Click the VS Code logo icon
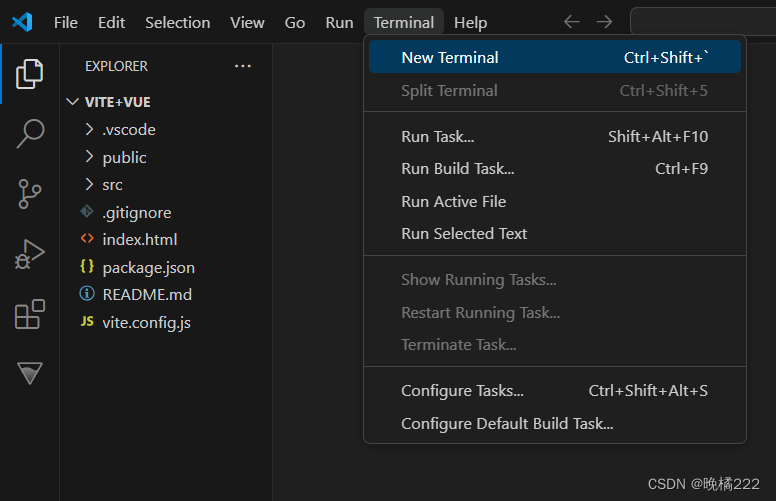The height and width of the screenshot is (501, 776). click(22, 22)
